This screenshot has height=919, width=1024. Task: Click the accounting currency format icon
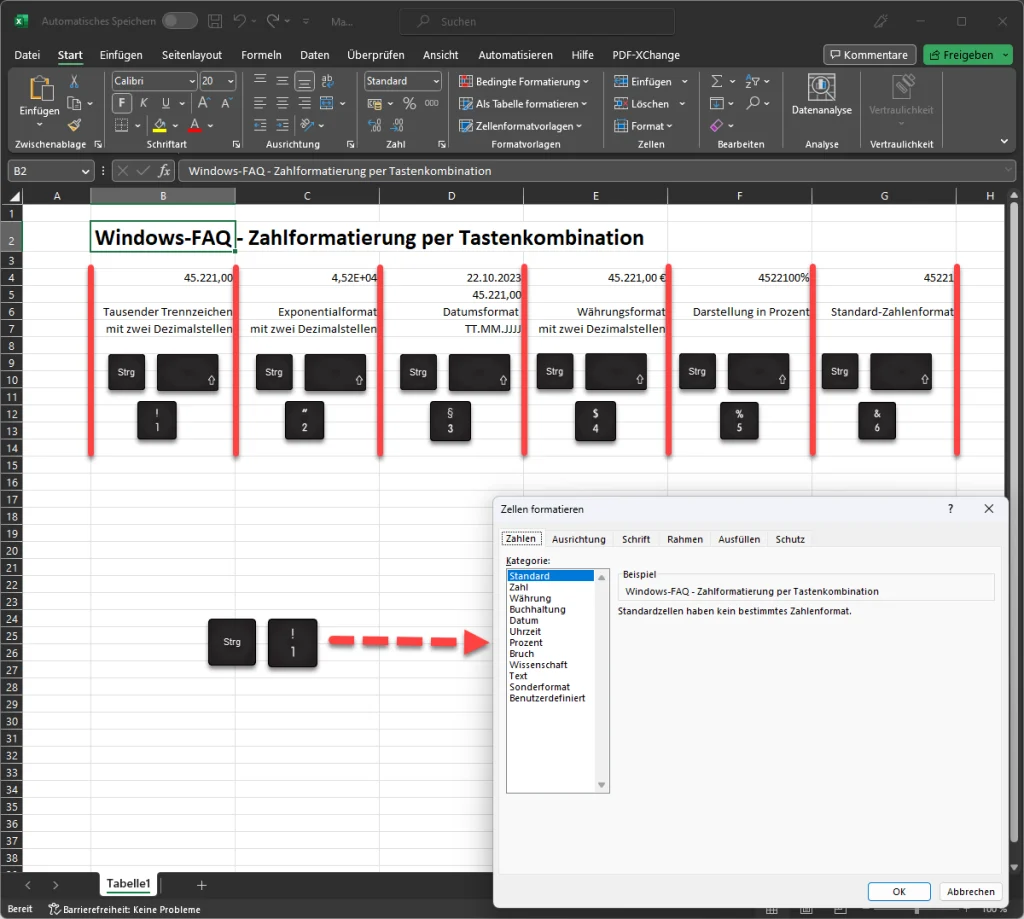pyautogui.click(x=374, y=103)
